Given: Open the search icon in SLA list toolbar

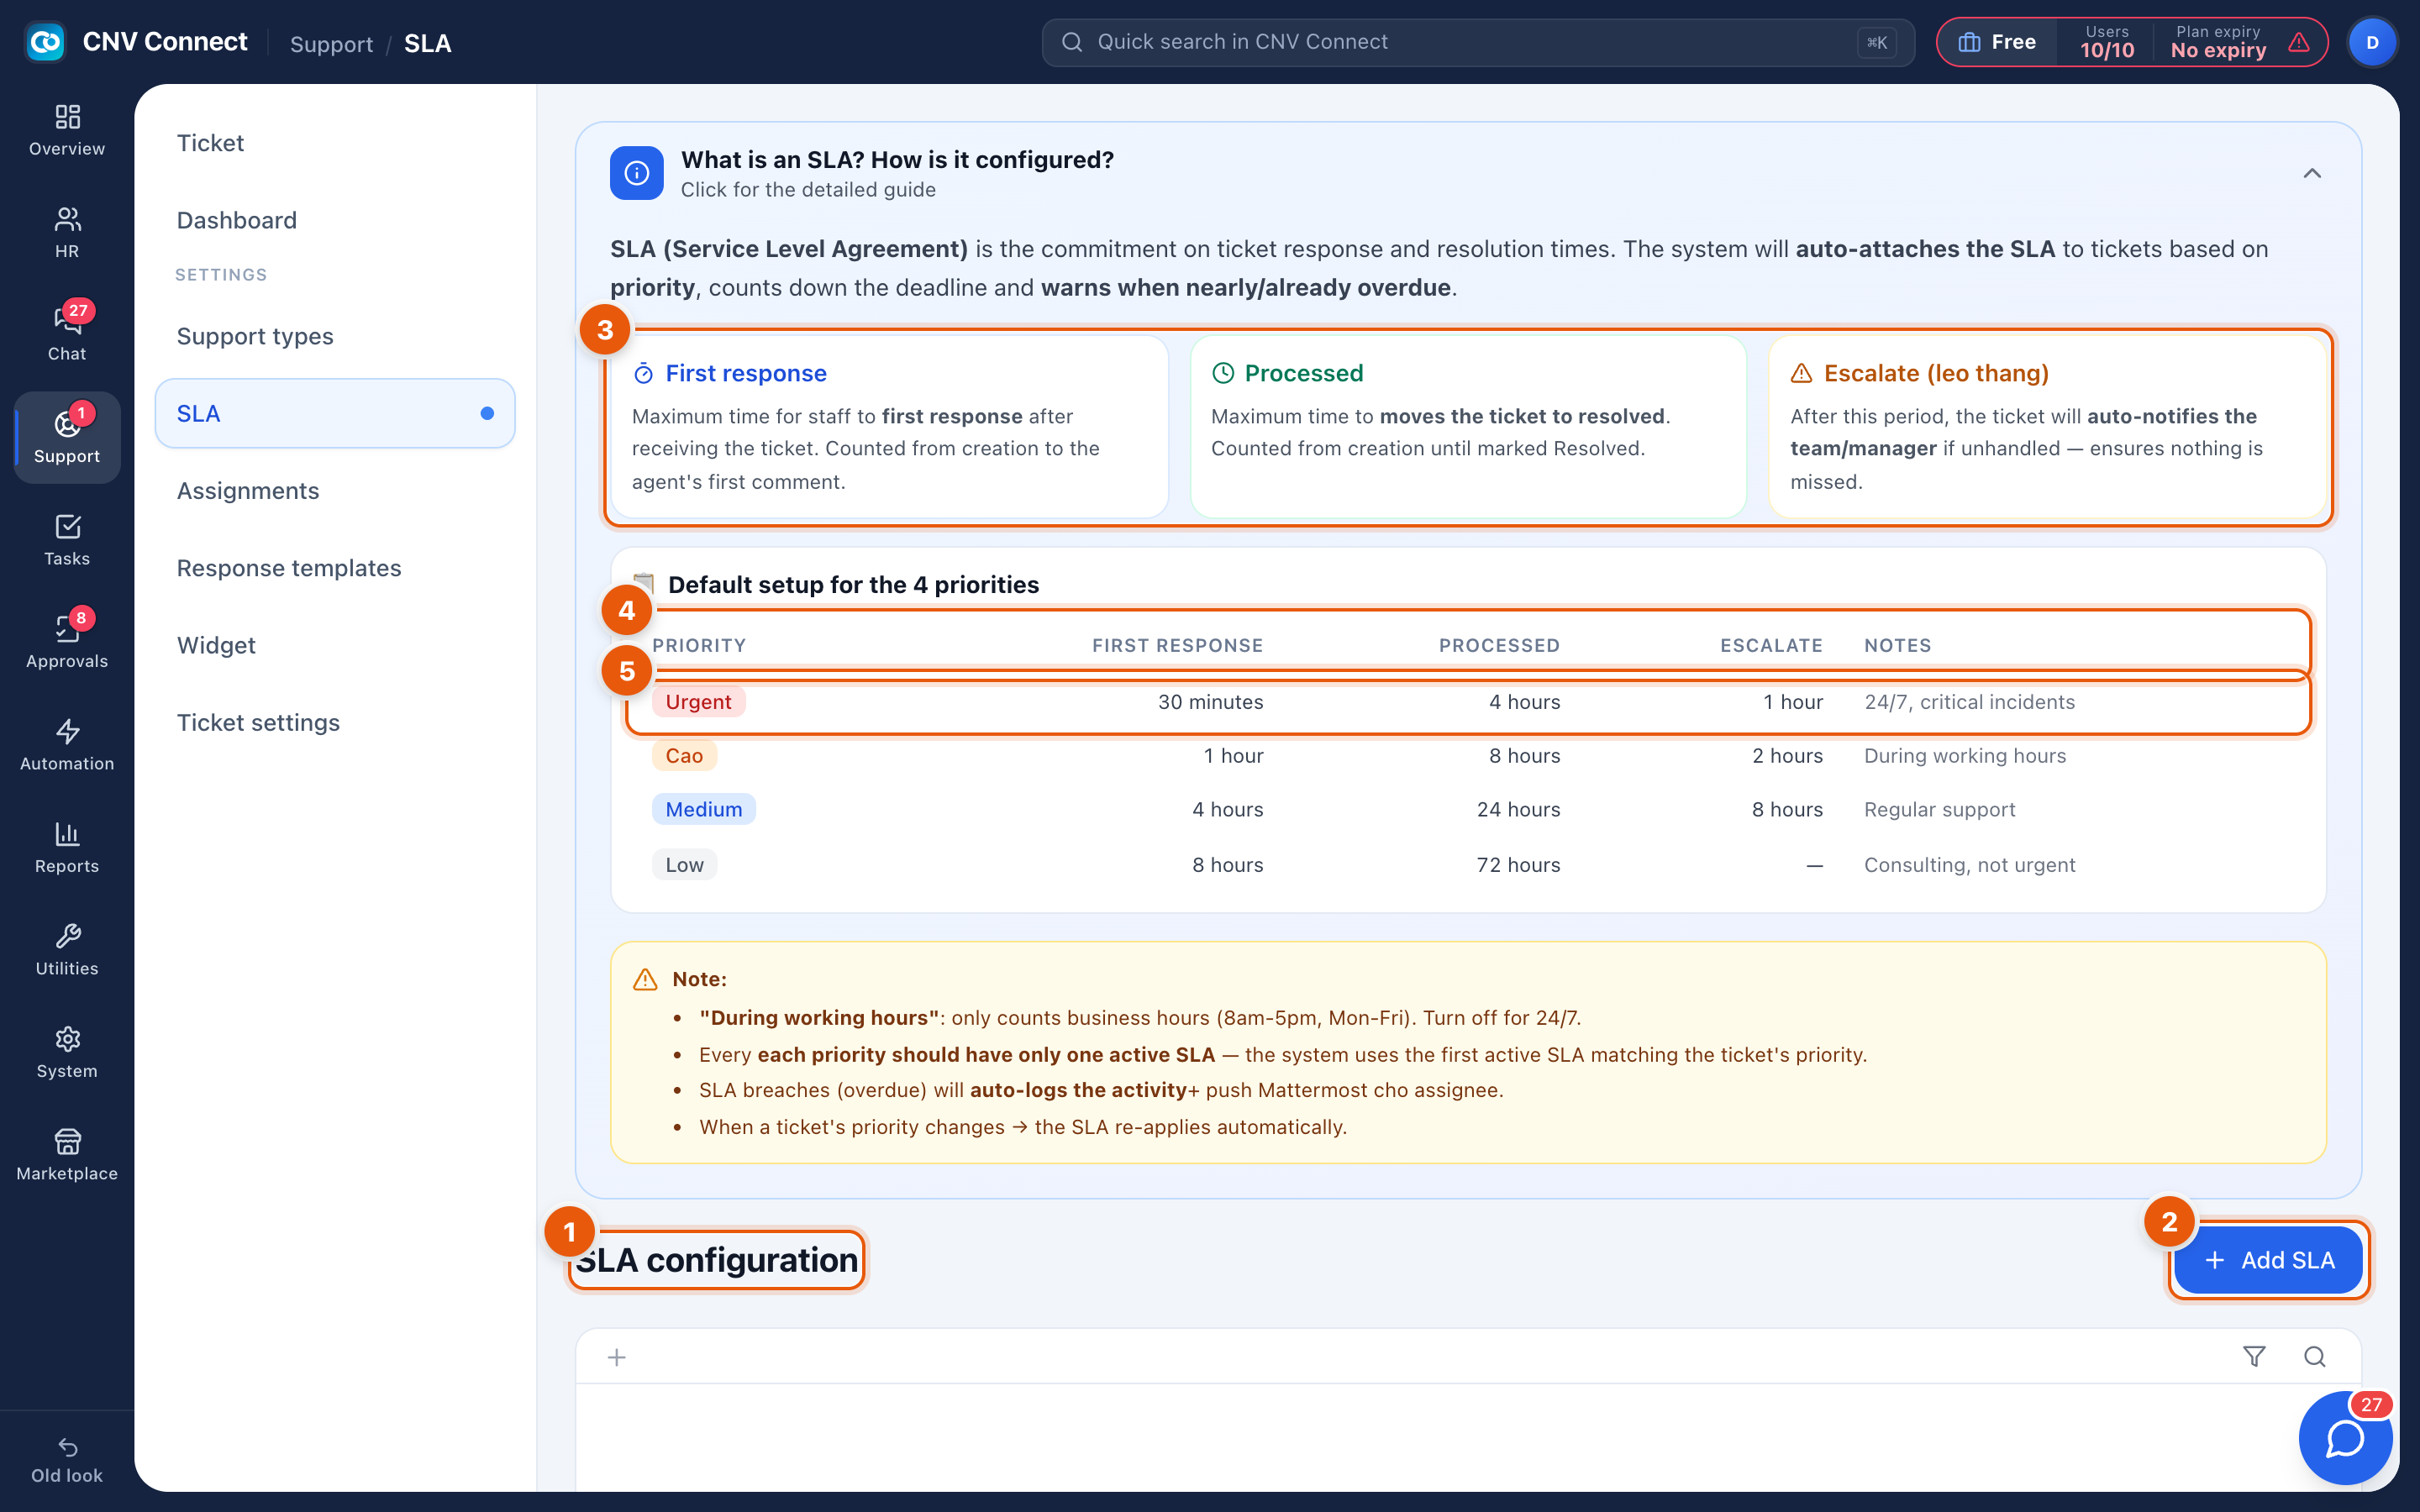Looking at the screenshot, I should pos(2315,1357).
